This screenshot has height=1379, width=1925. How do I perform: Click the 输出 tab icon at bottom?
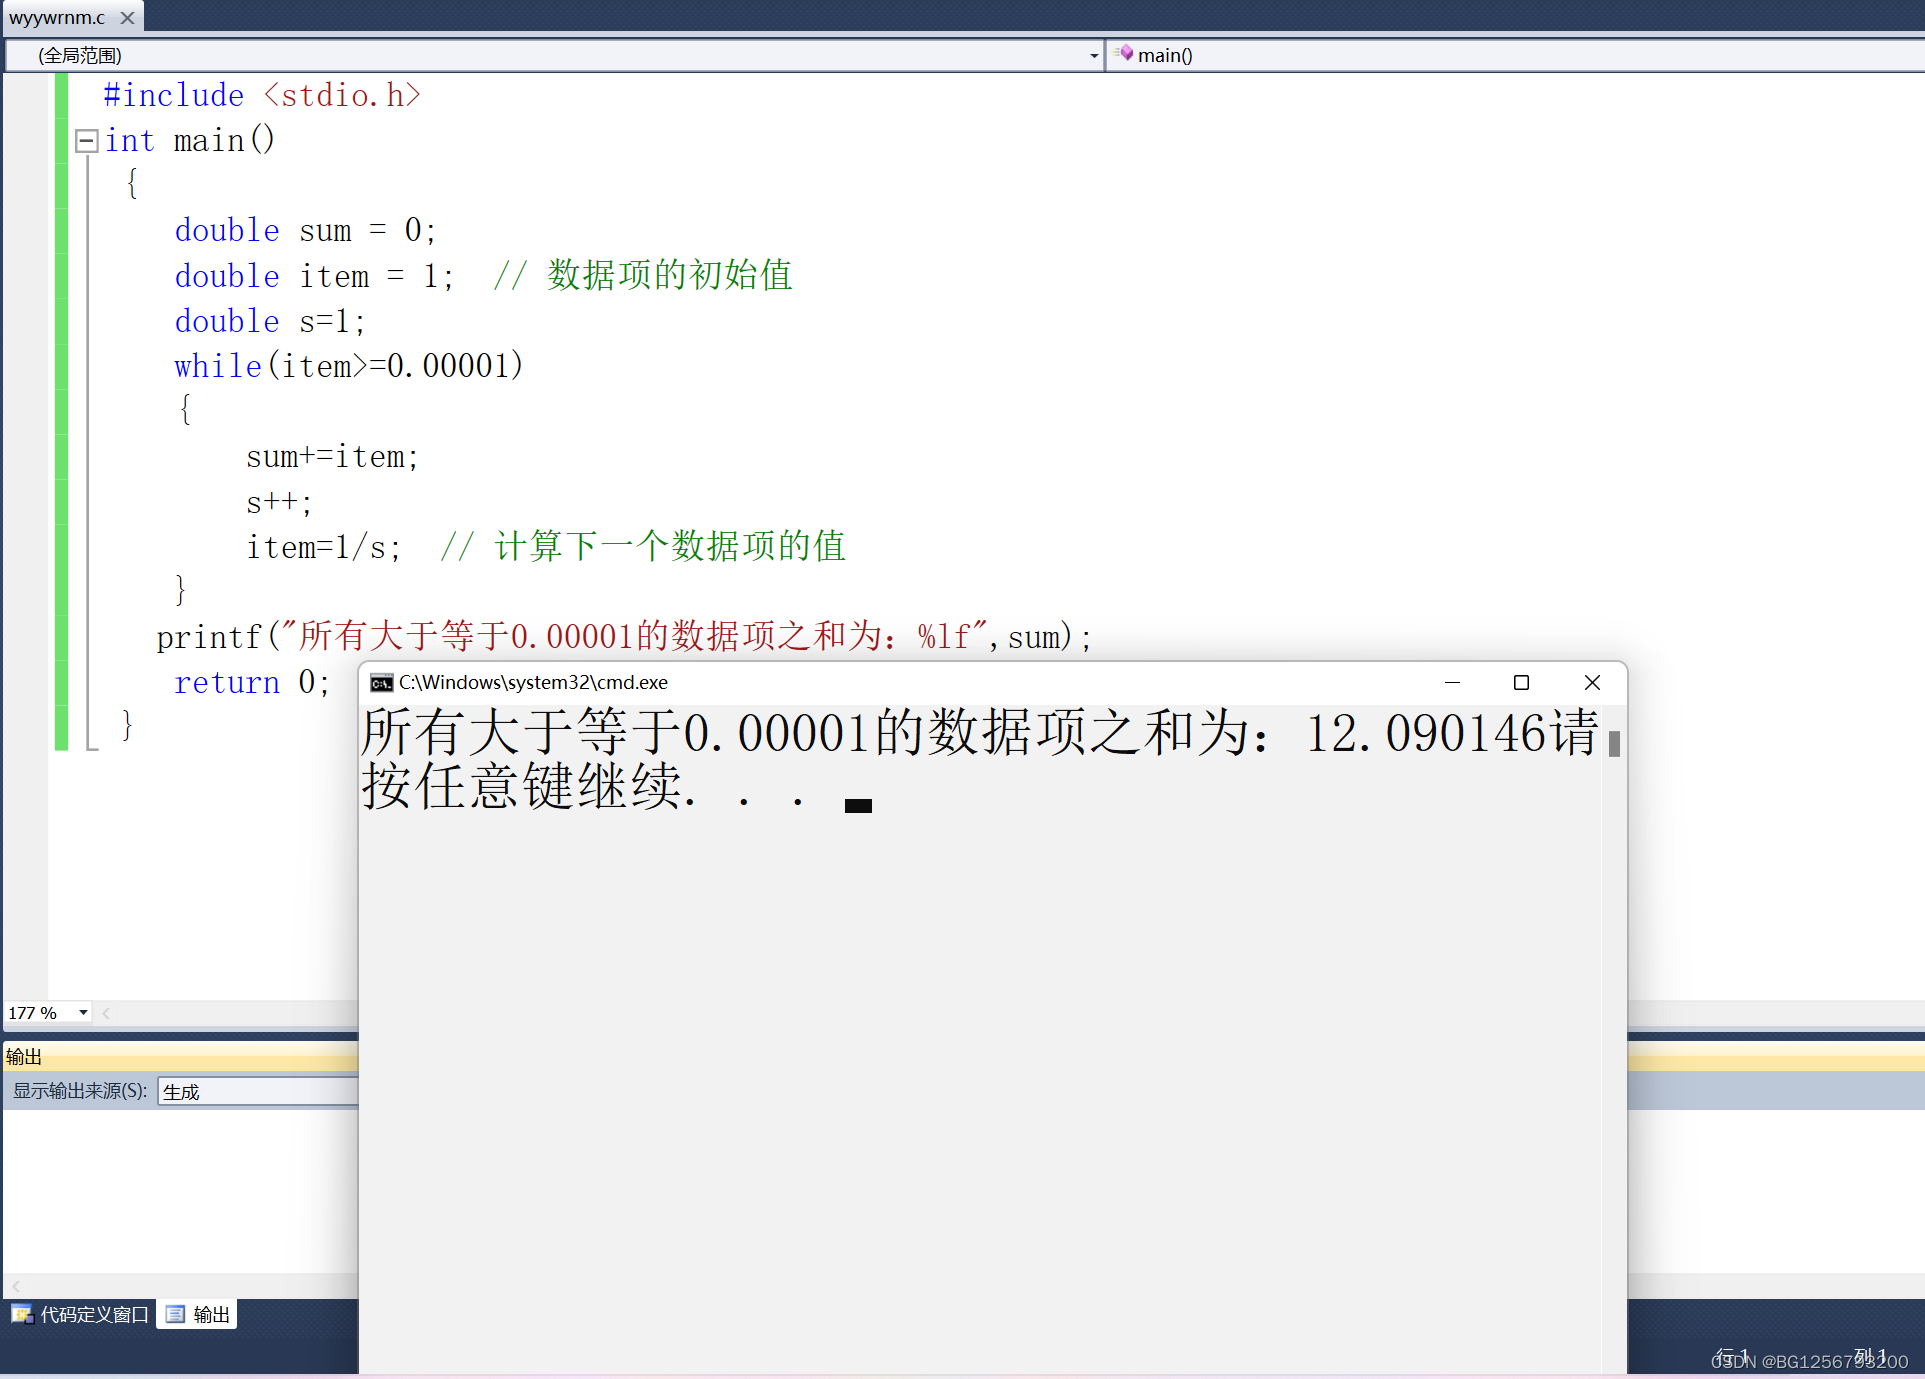(x=176, y=1314)
